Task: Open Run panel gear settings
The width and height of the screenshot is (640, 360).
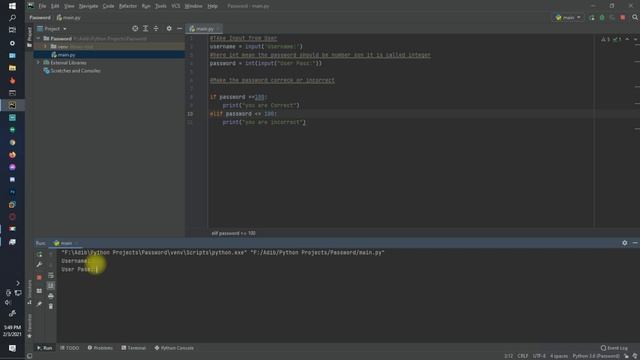Action: pos(624,243)
